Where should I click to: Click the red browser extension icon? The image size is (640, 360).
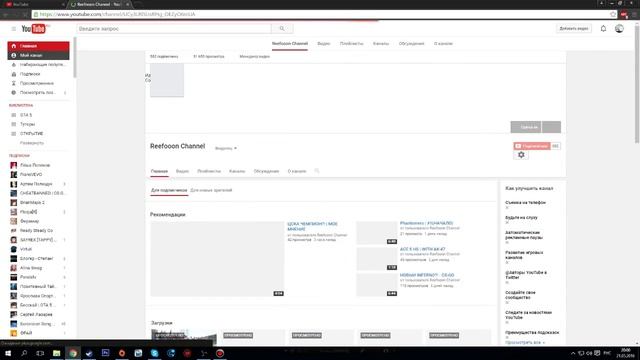(624, 15)
